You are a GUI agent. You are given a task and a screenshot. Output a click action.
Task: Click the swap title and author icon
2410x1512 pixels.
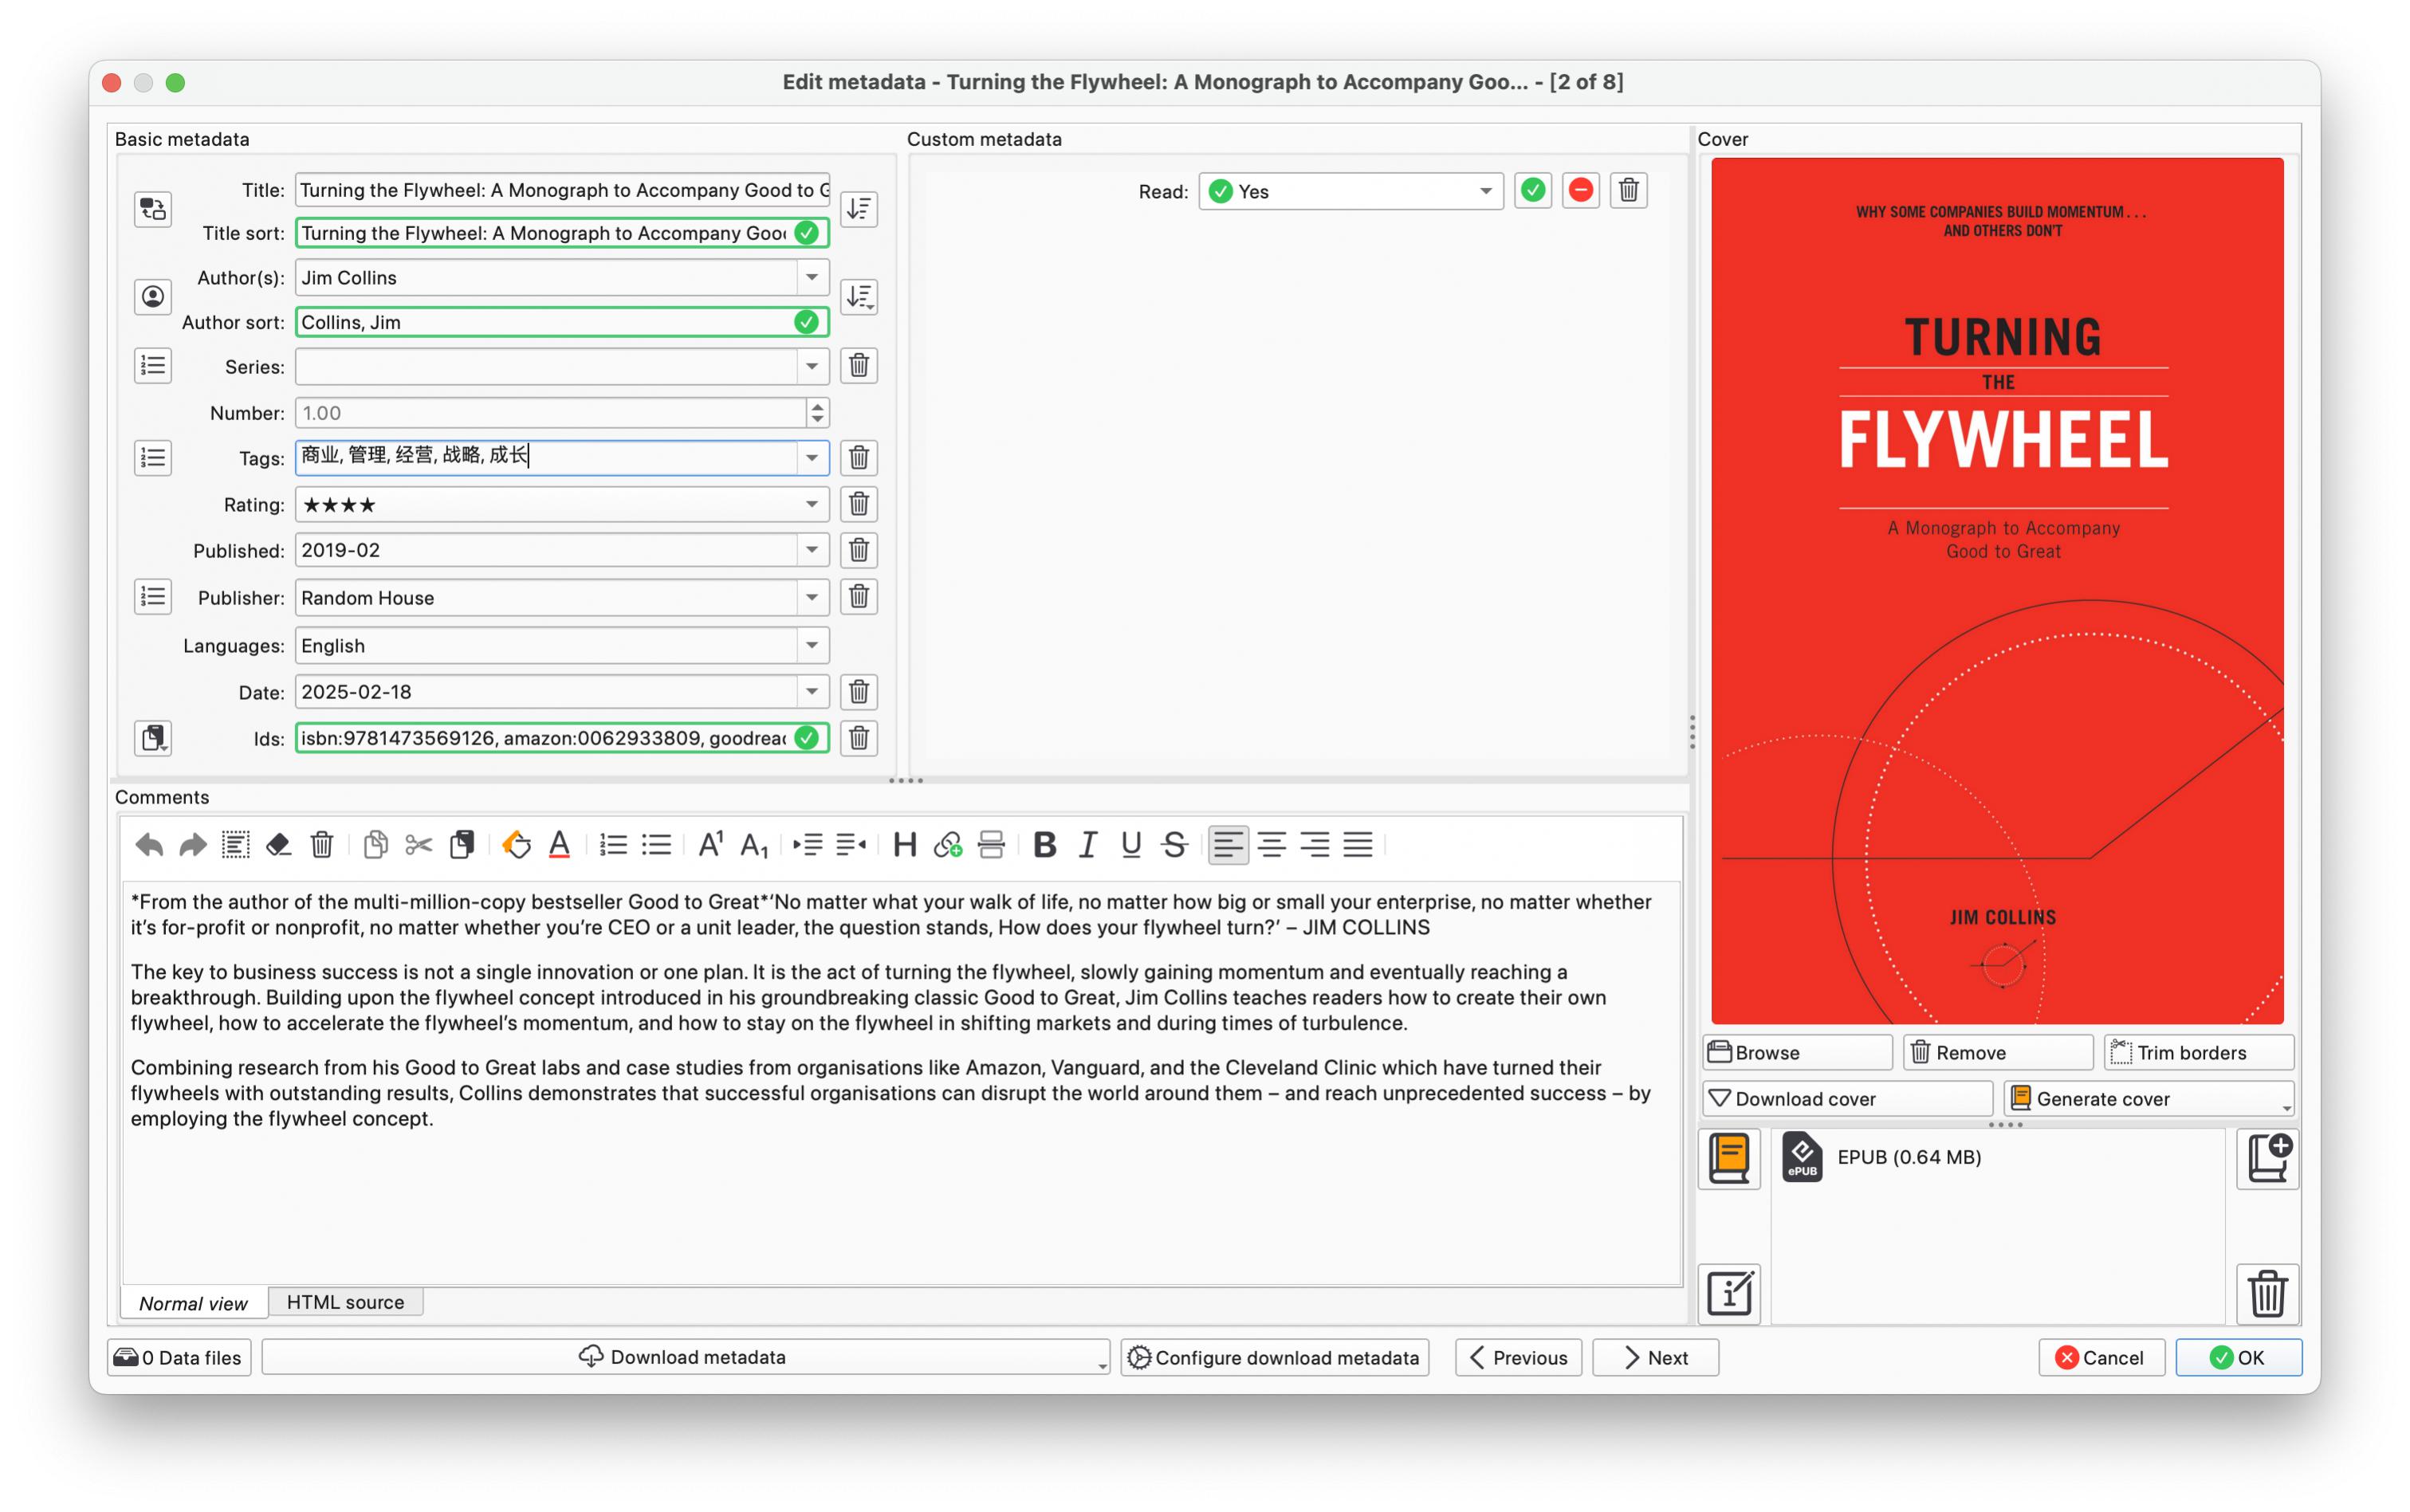(x=152, y=209)
